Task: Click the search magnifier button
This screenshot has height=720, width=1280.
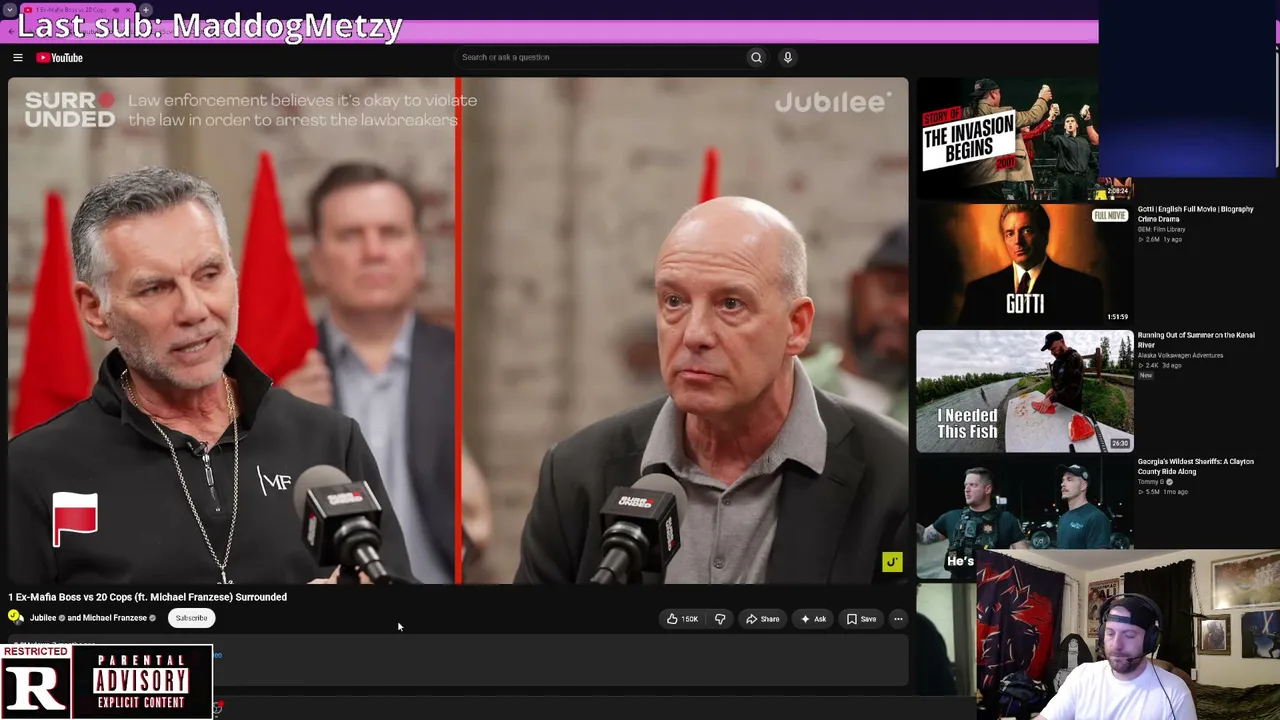Action: [756, 58]
